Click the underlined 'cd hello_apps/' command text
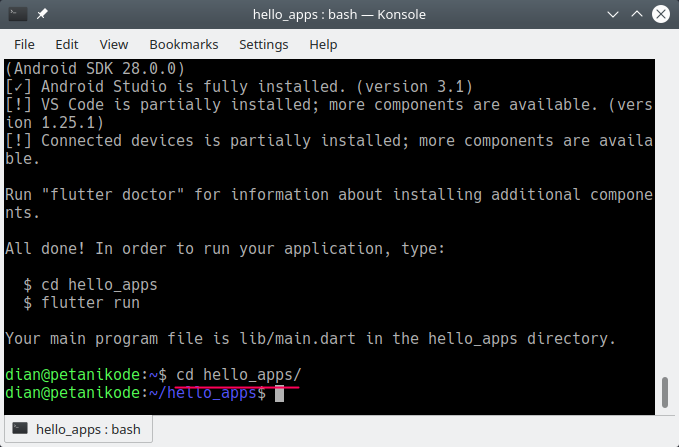 point(238,375)
